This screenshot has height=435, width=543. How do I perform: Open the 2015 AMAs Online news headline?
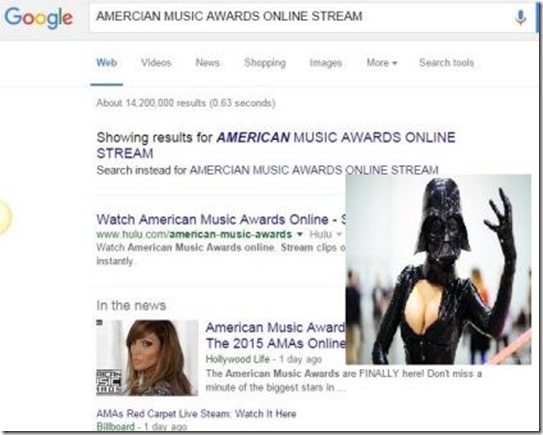pyautogui.click(x=276, y=335)
